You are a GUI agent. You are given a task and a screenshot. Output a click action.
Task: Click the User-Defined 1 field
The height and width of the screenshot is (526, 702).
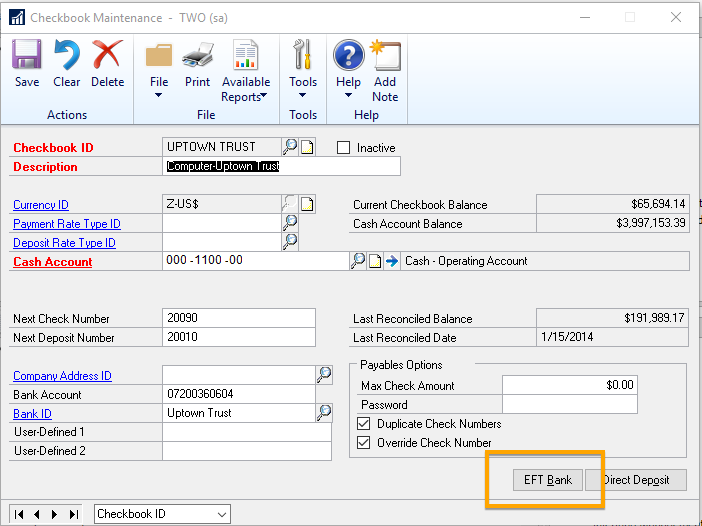247,432
